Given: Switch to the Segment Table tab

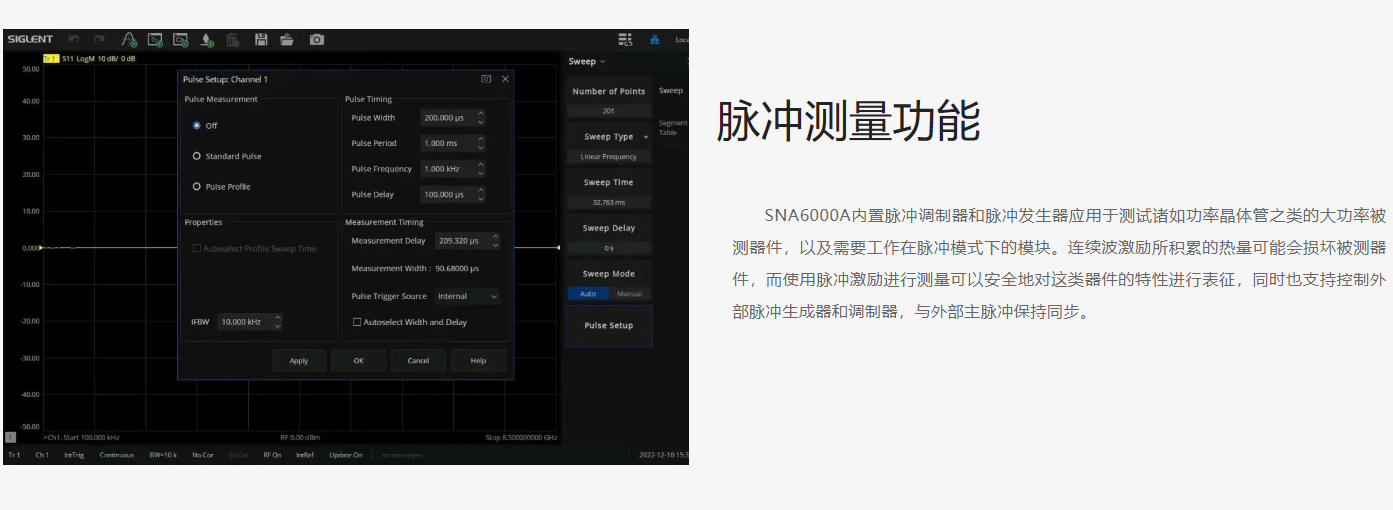Looking at the screenshot, I should 673,128.
